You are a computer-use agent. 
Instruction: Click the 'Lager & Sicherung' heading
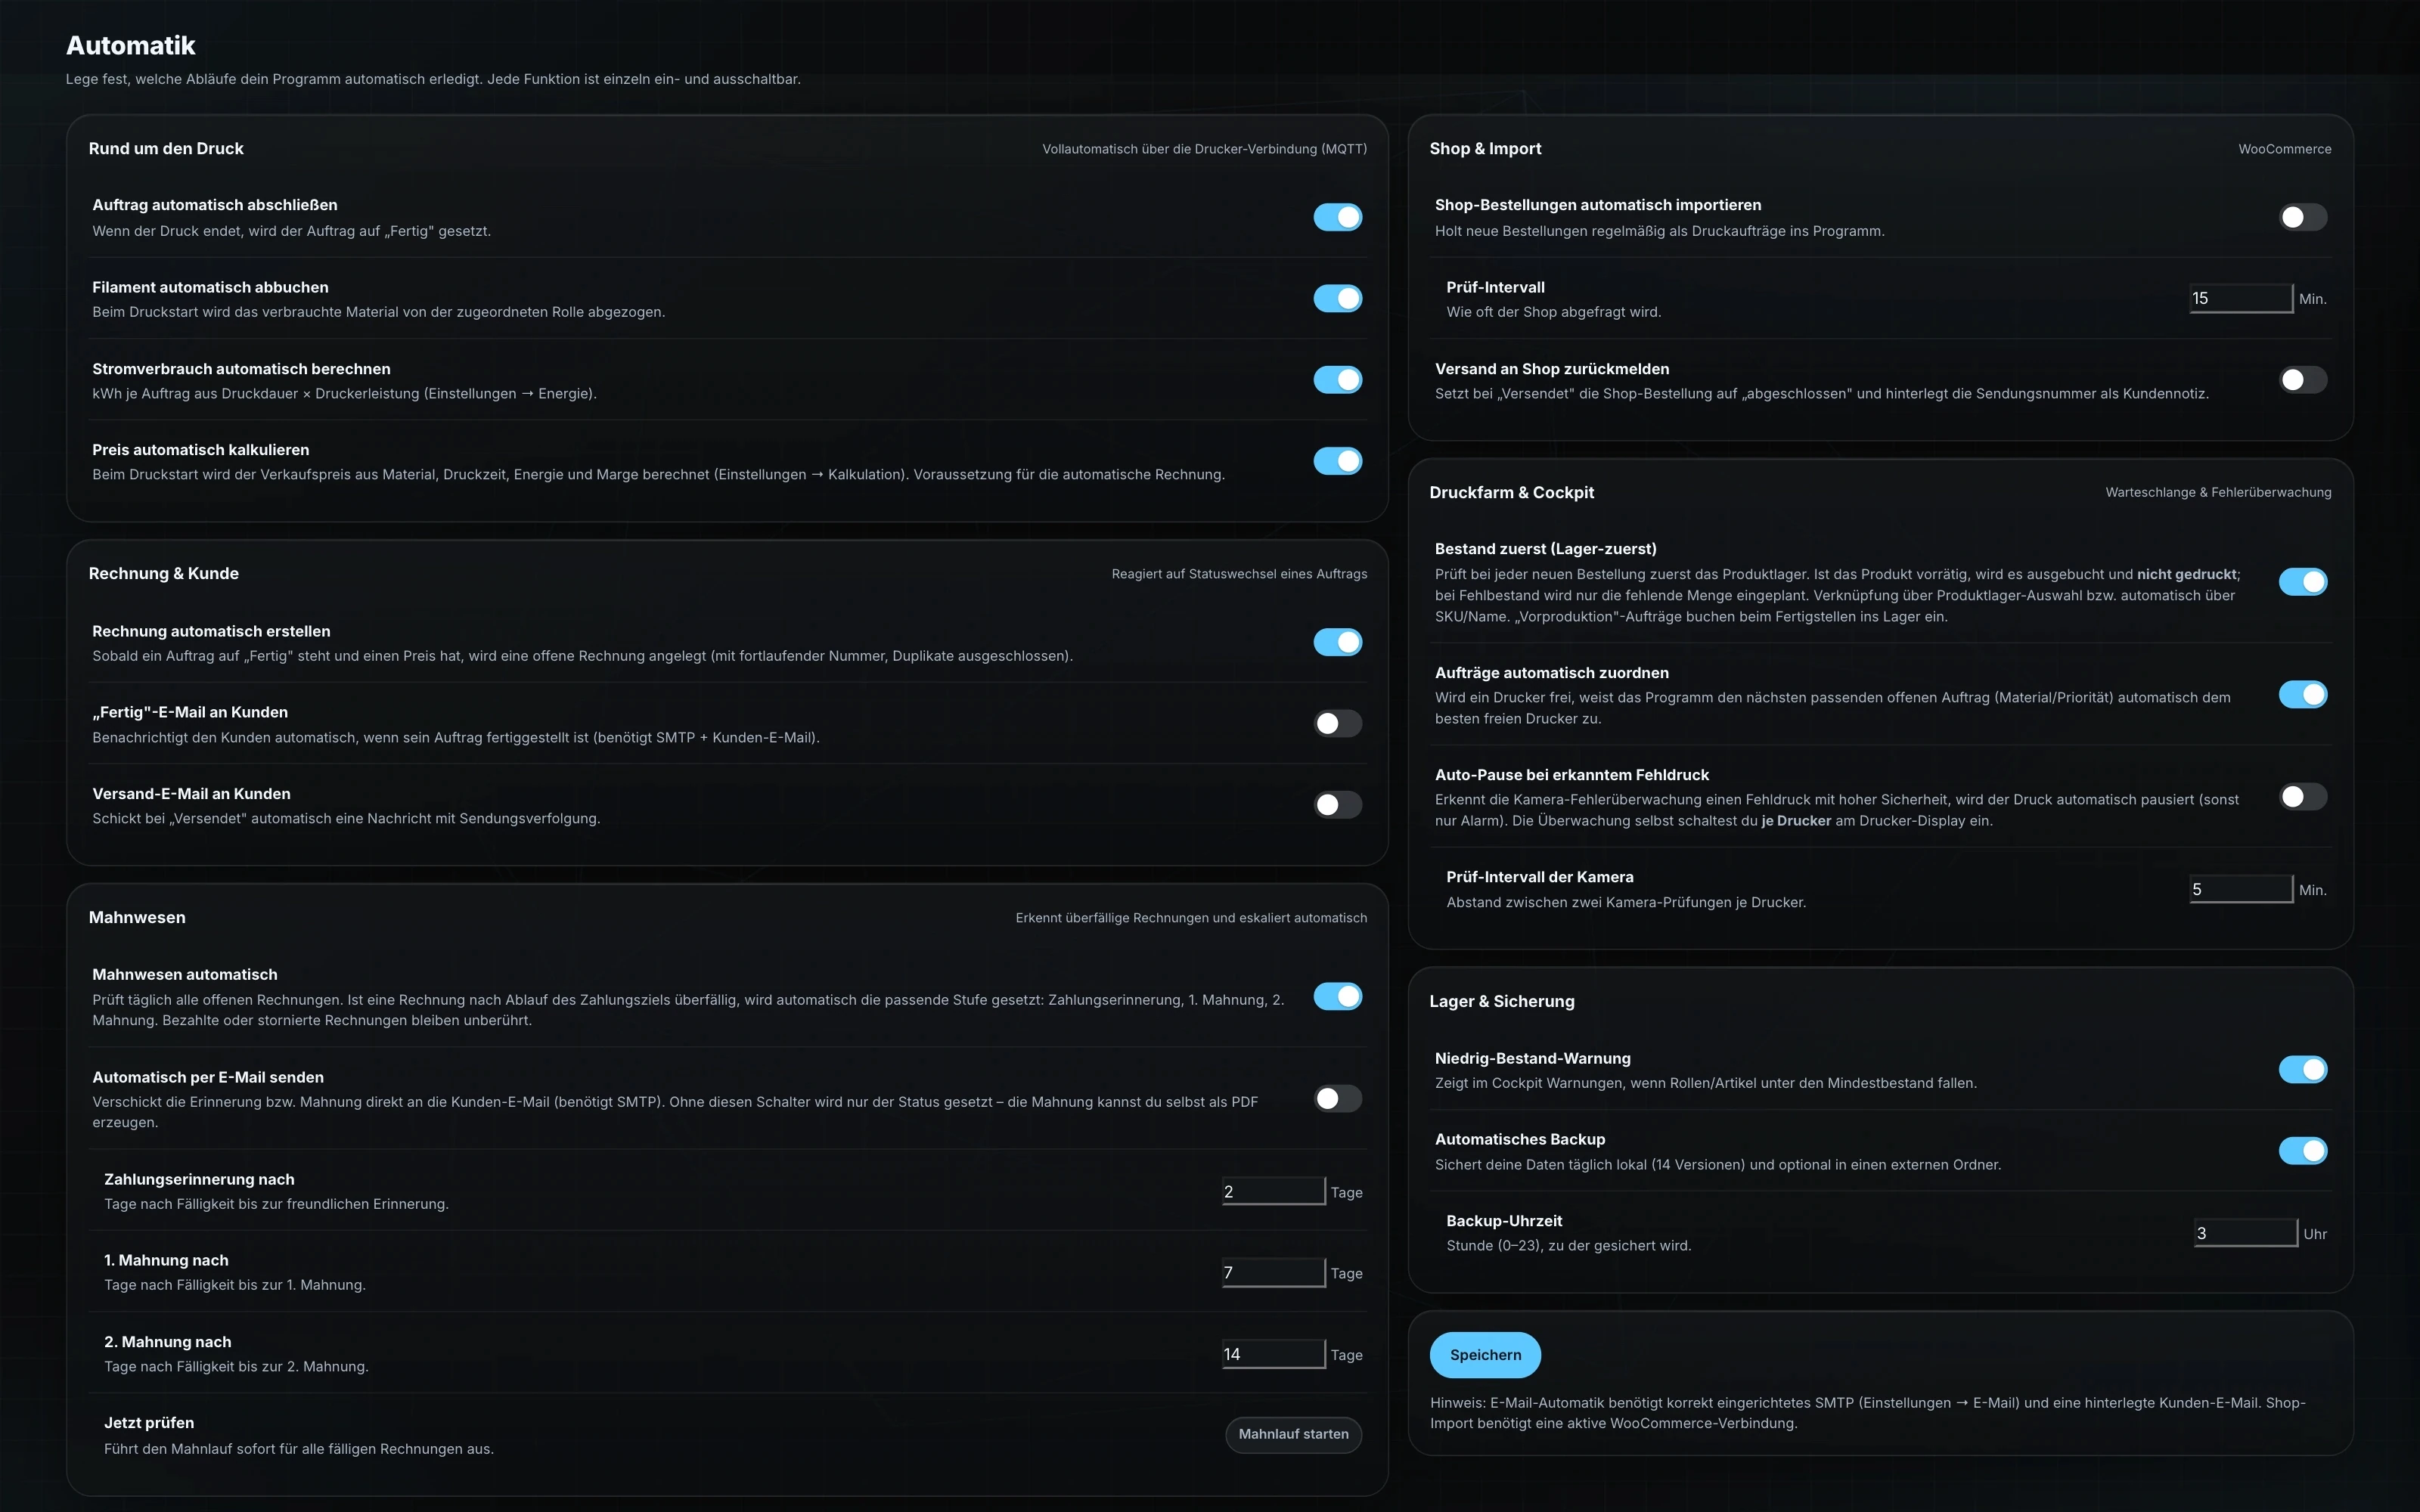tap(1501, 1001)
